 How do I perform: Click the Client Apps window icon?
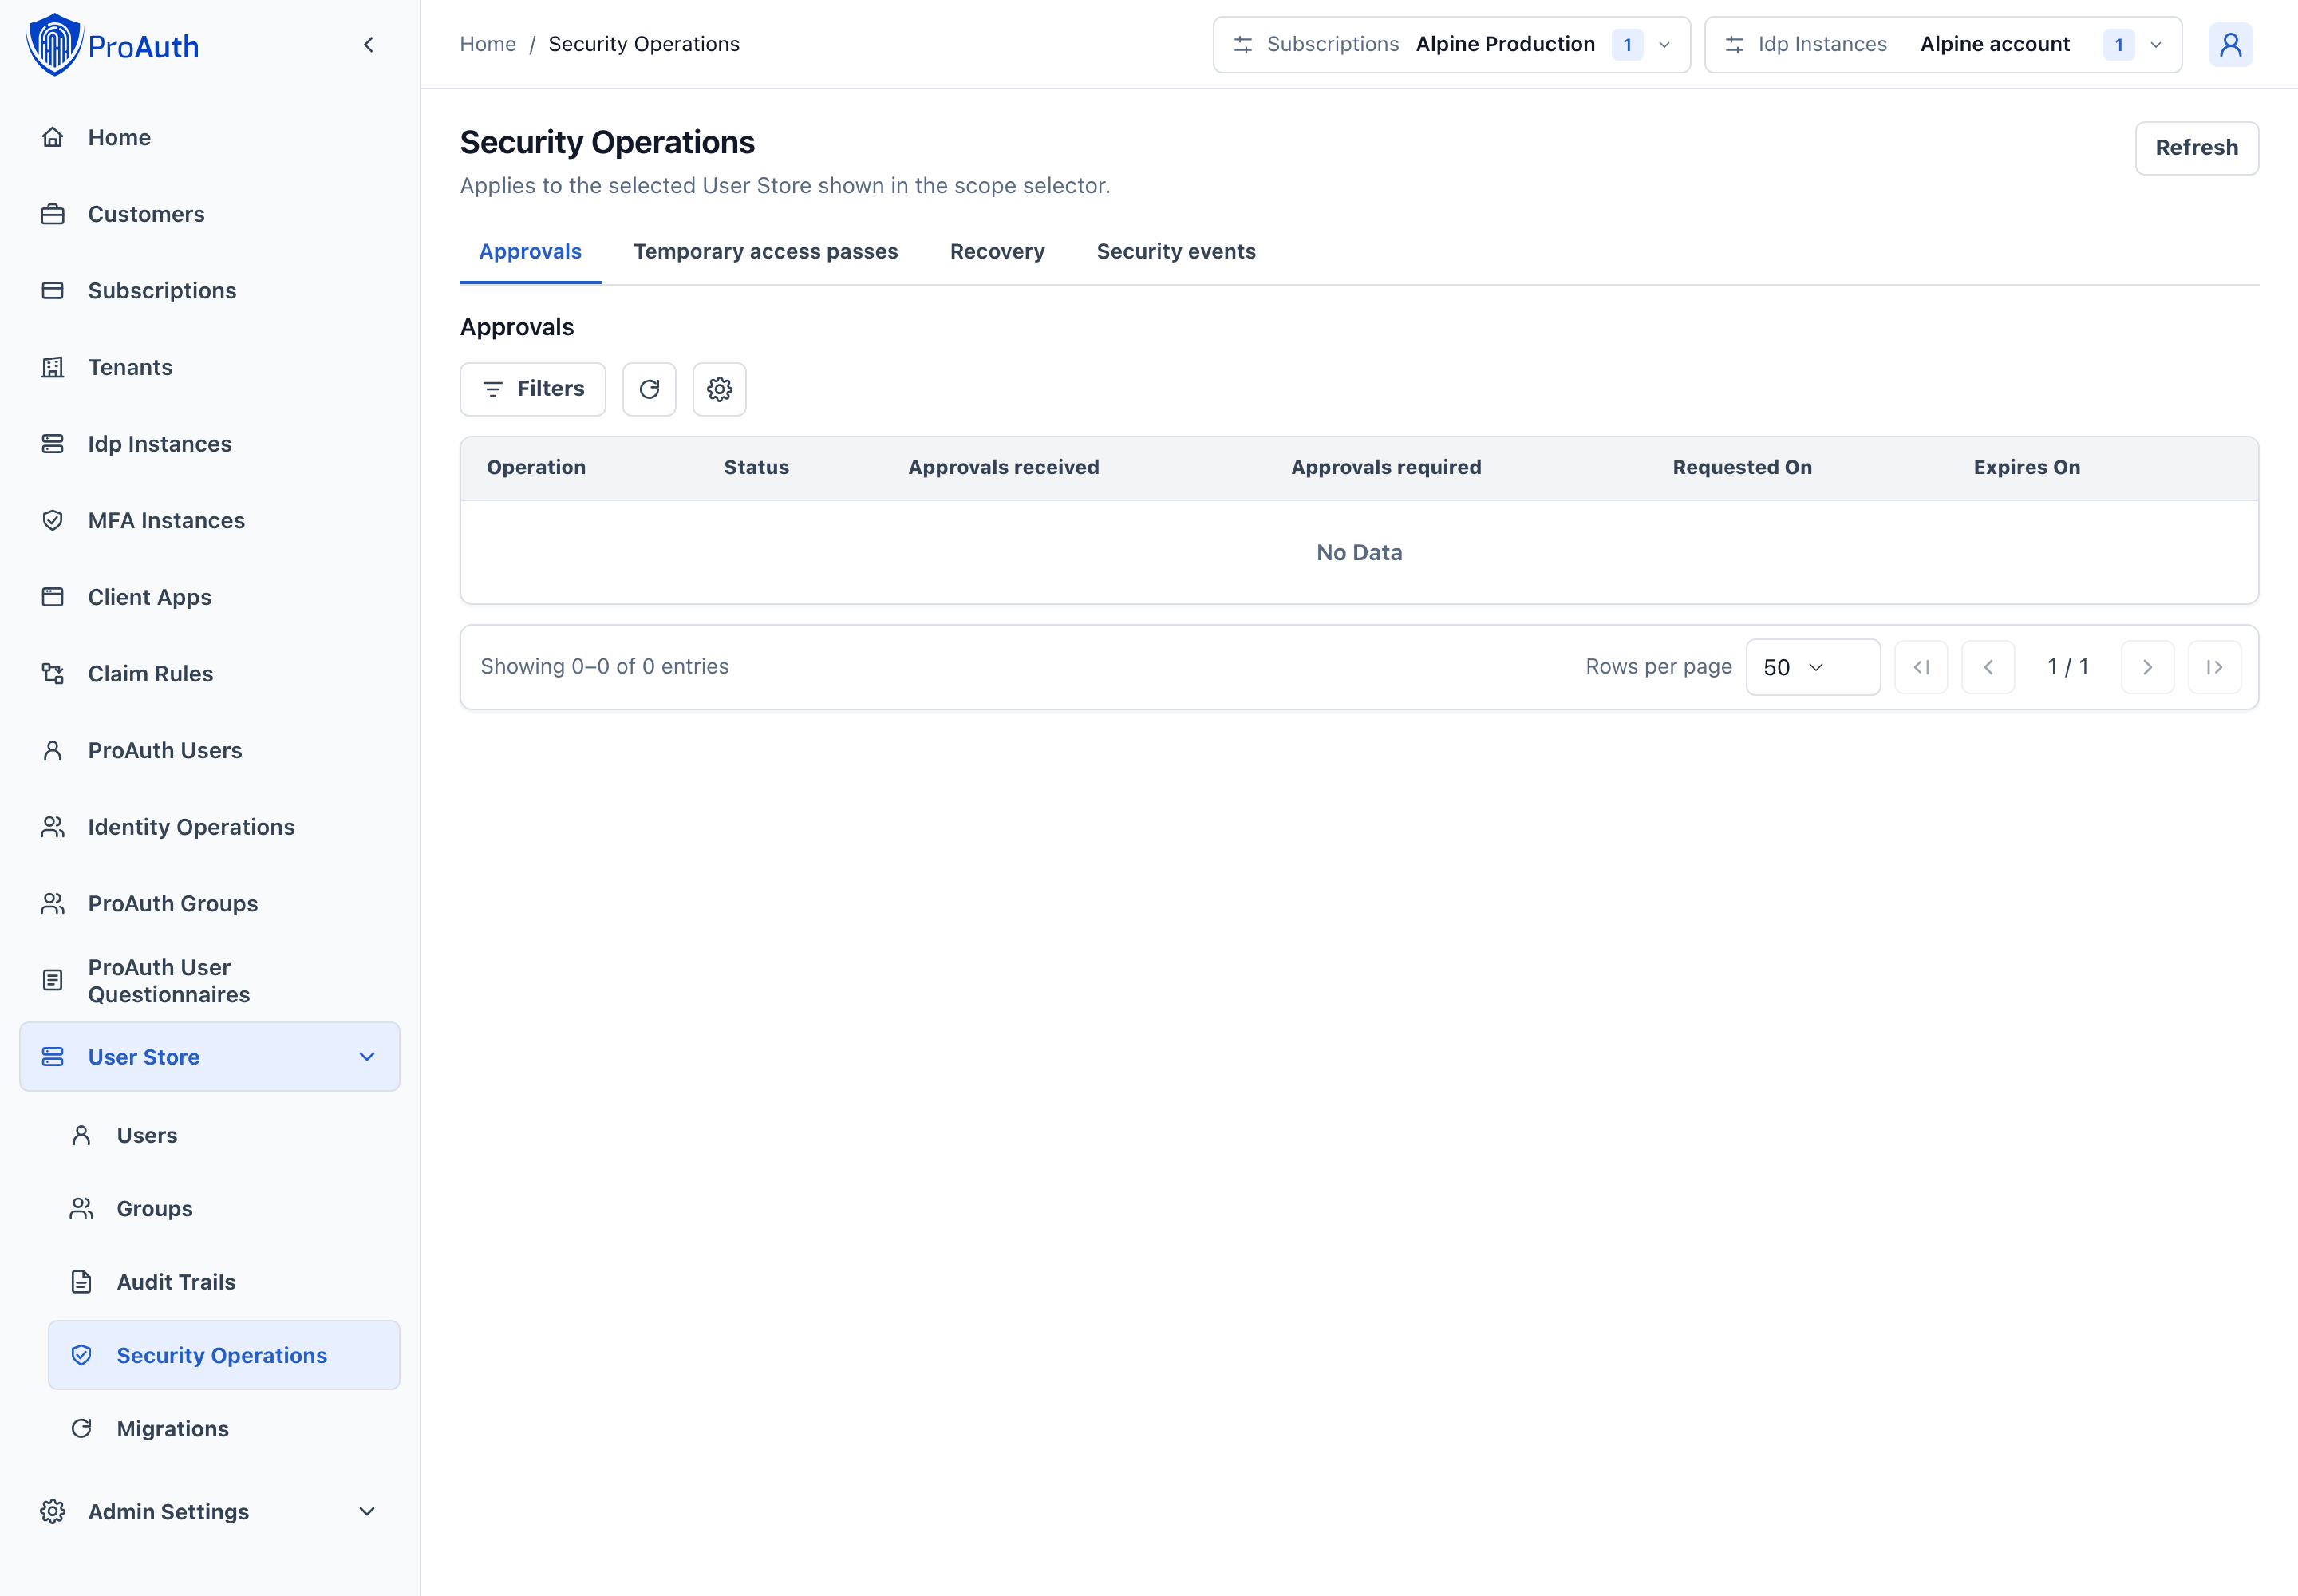coord(53,597)
